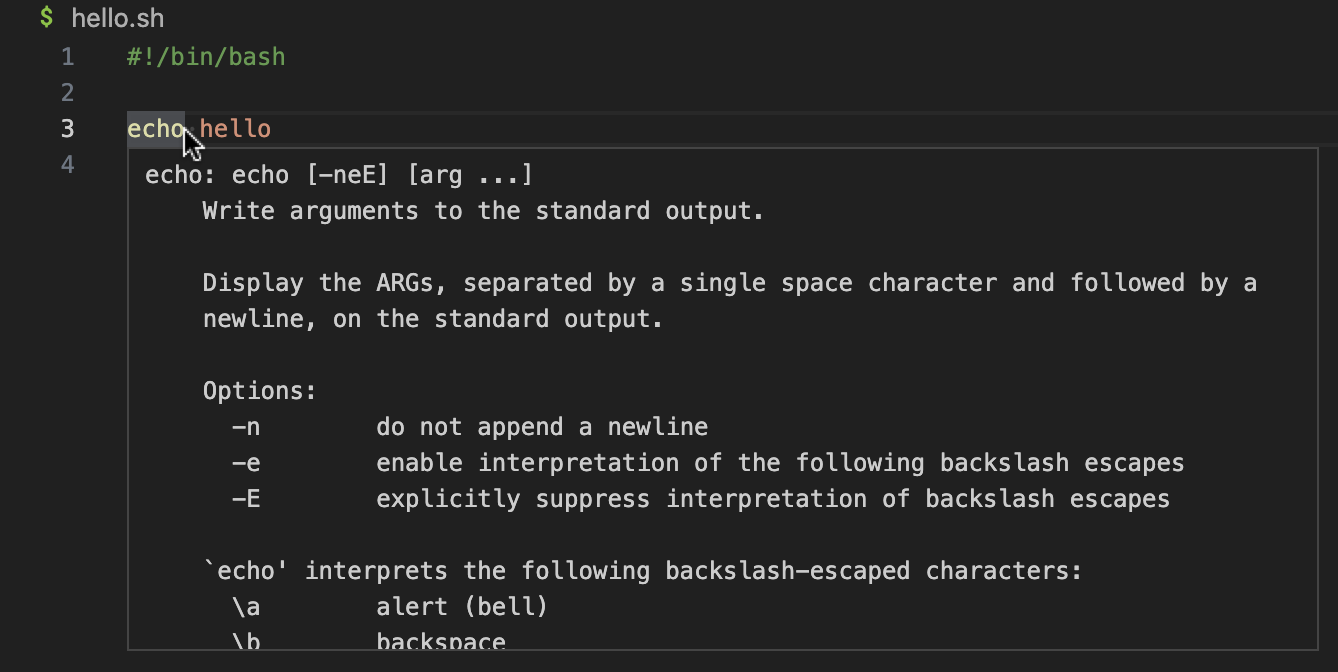Screen dimensions: 1338x672
Task: Click line number 1 in the gutter
Action: tap(68, 57)
